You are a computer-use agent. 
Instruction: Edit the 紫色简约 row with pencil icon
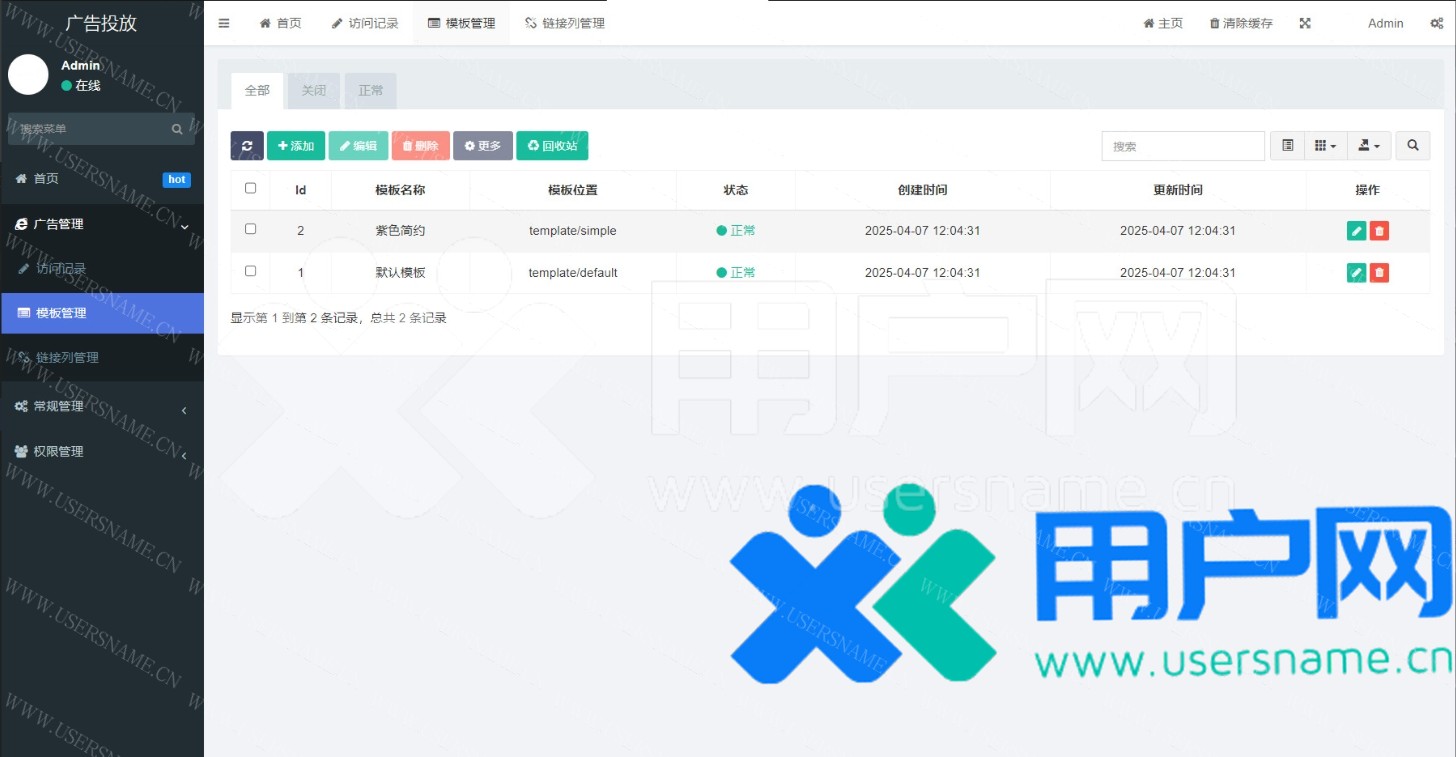(1356, 231)
